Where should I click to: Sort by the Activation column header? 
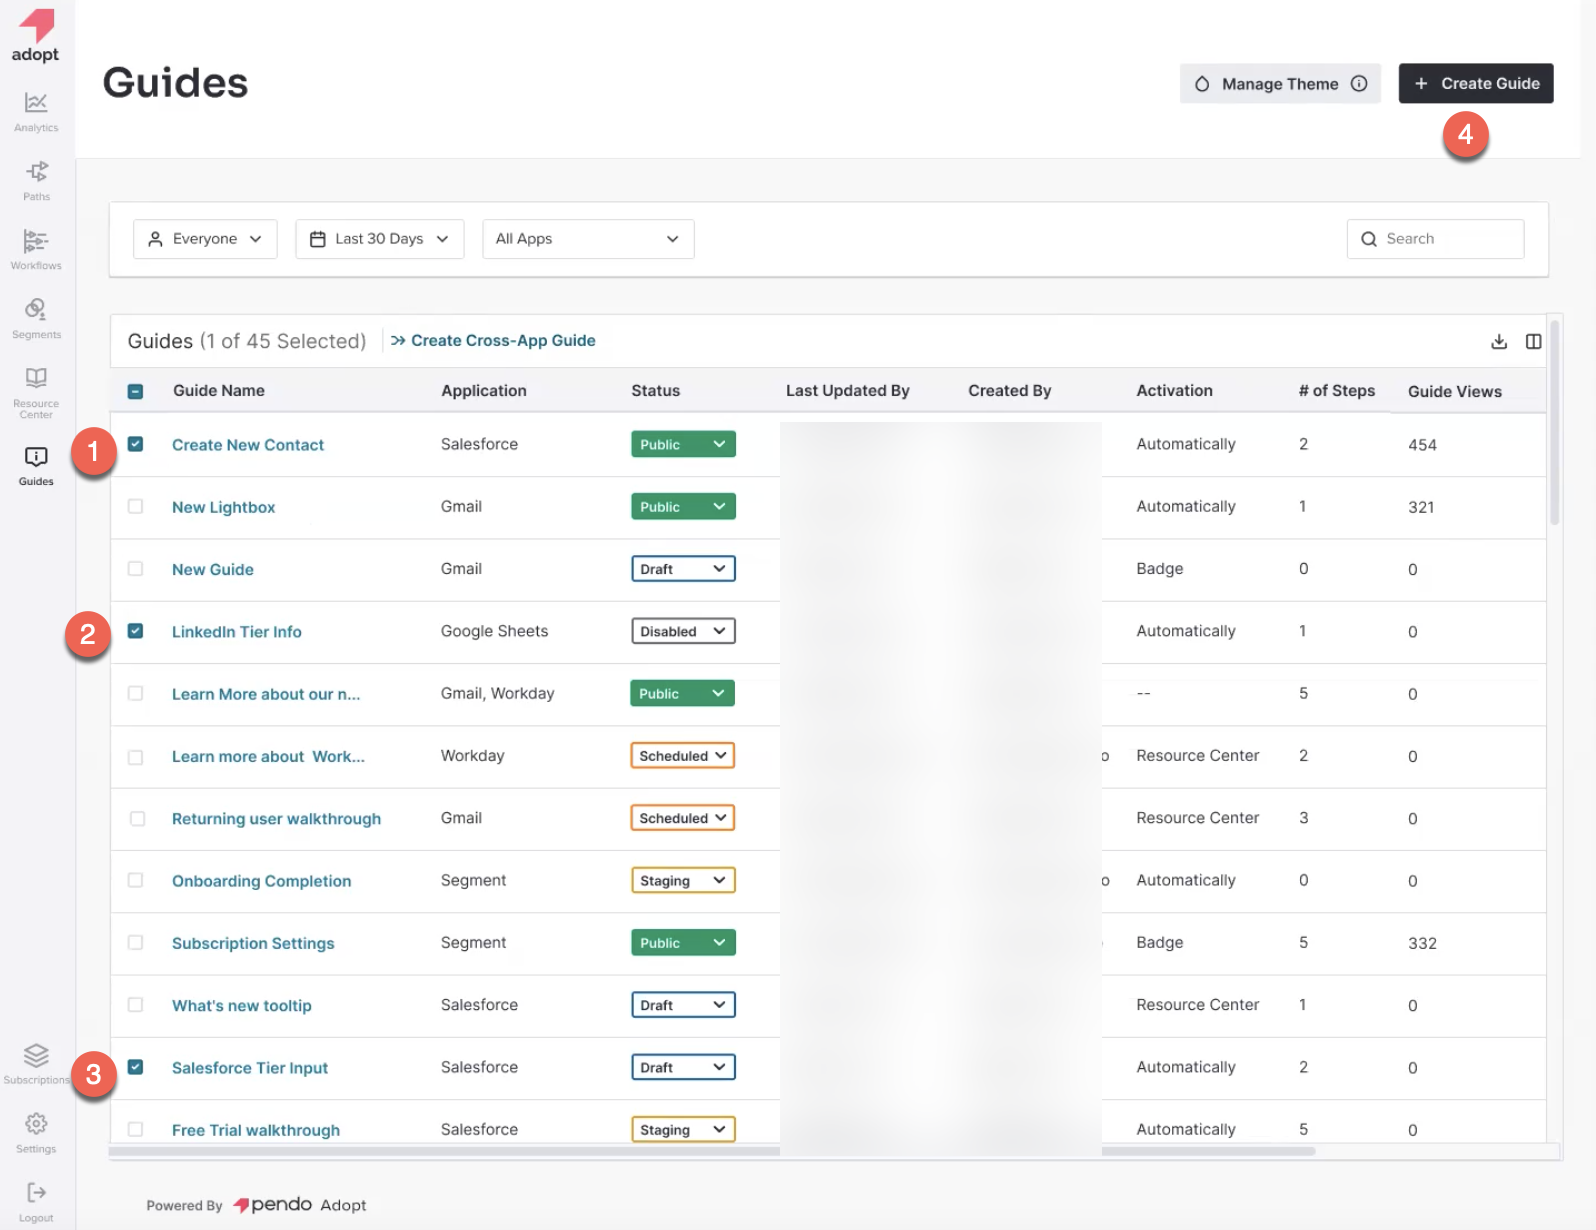click(x=1175, y=391)
